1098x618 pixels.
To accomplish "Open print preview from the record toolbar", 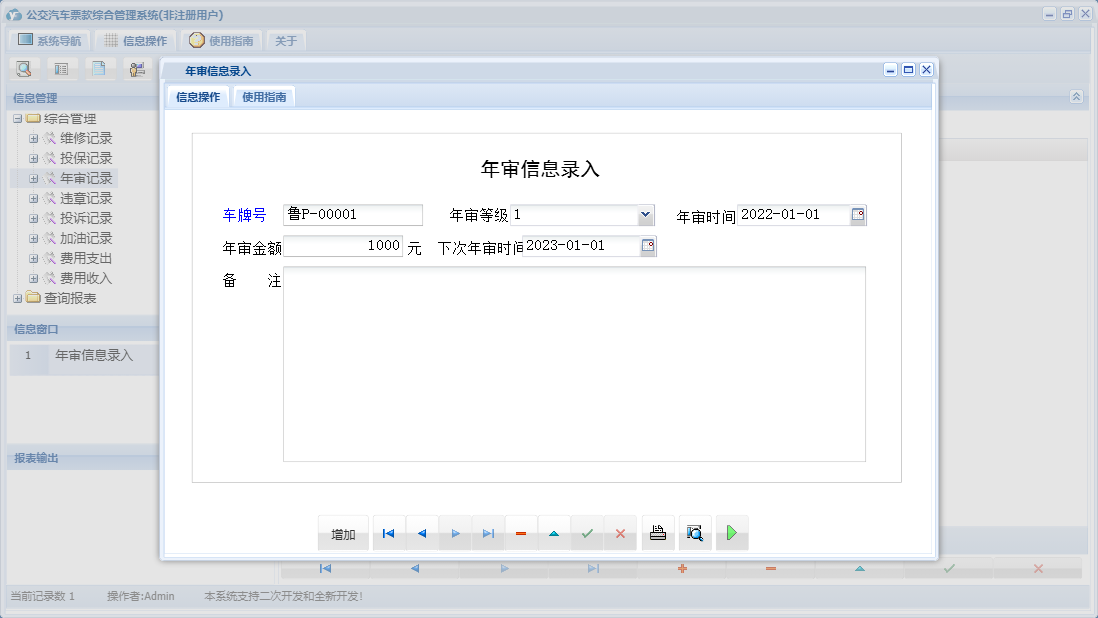I will [695, 533].
